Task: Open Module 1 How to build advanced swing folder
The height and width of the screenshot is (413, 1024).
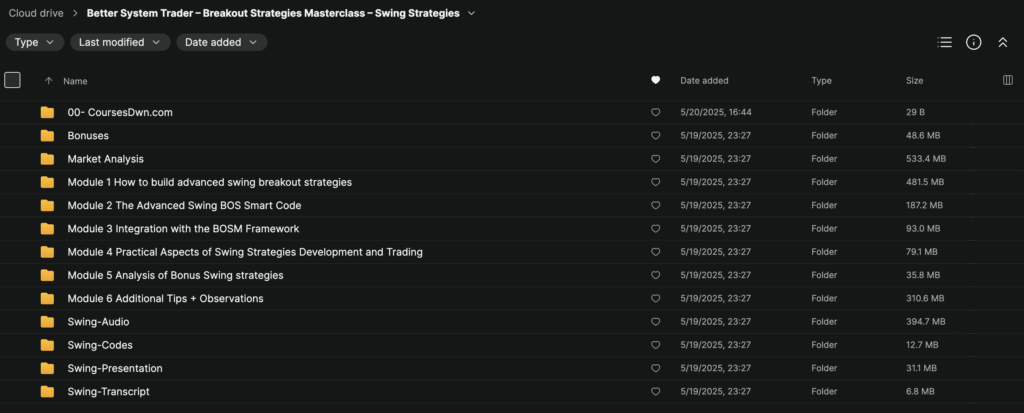Action: [210, 182]
